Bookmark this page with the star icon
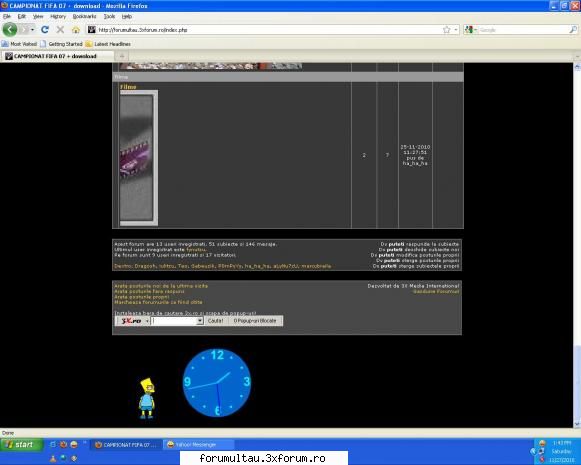 pyautogui.click(x=446, y=30)
